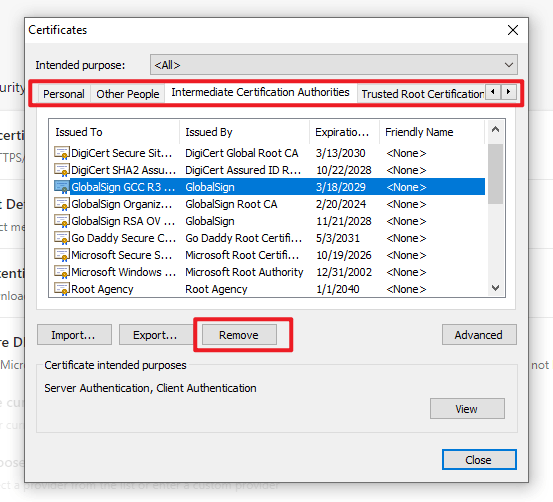
Task: Select the GlobalSign Organization certificate icon
Action: point(62,204)
